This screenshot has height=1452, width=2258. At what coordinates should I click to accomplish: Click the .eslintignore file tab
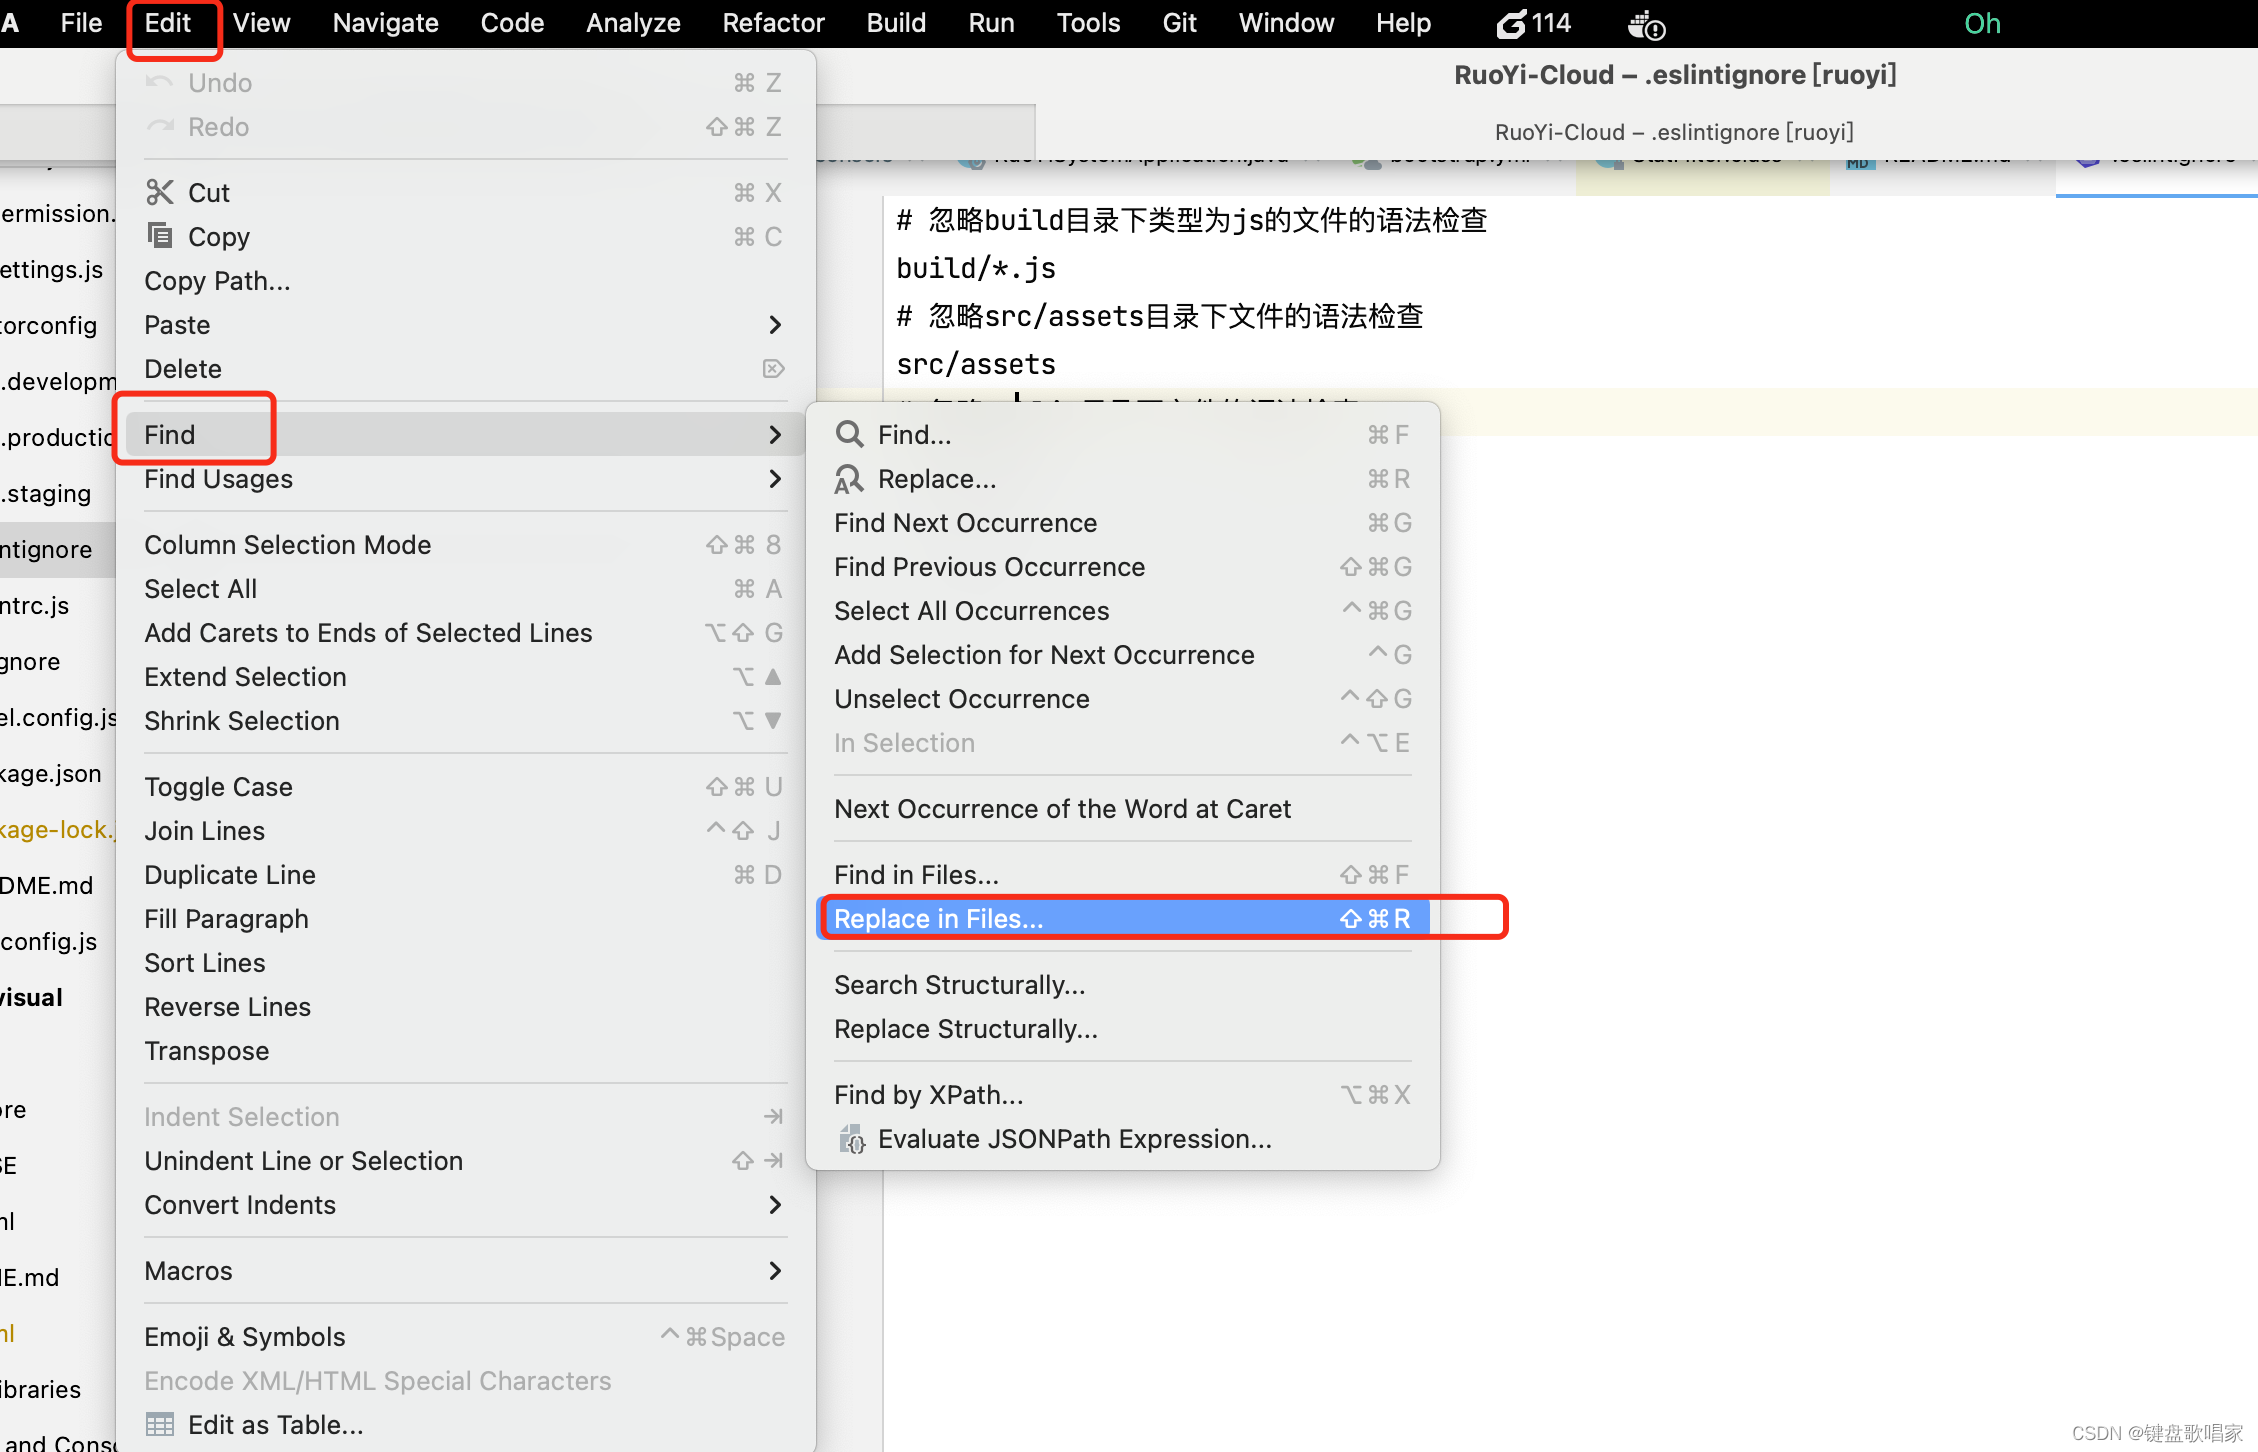(2163, 165)
